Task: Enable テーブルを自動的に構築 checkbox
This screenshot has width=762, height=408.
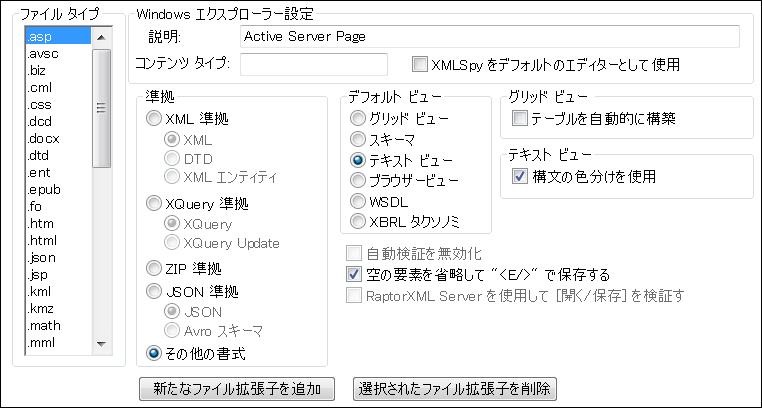Action: 519,119
